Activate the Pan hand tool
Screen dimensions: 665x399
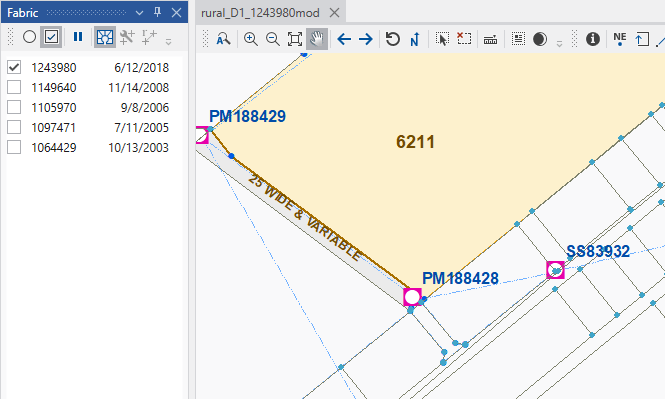[317, 39]
